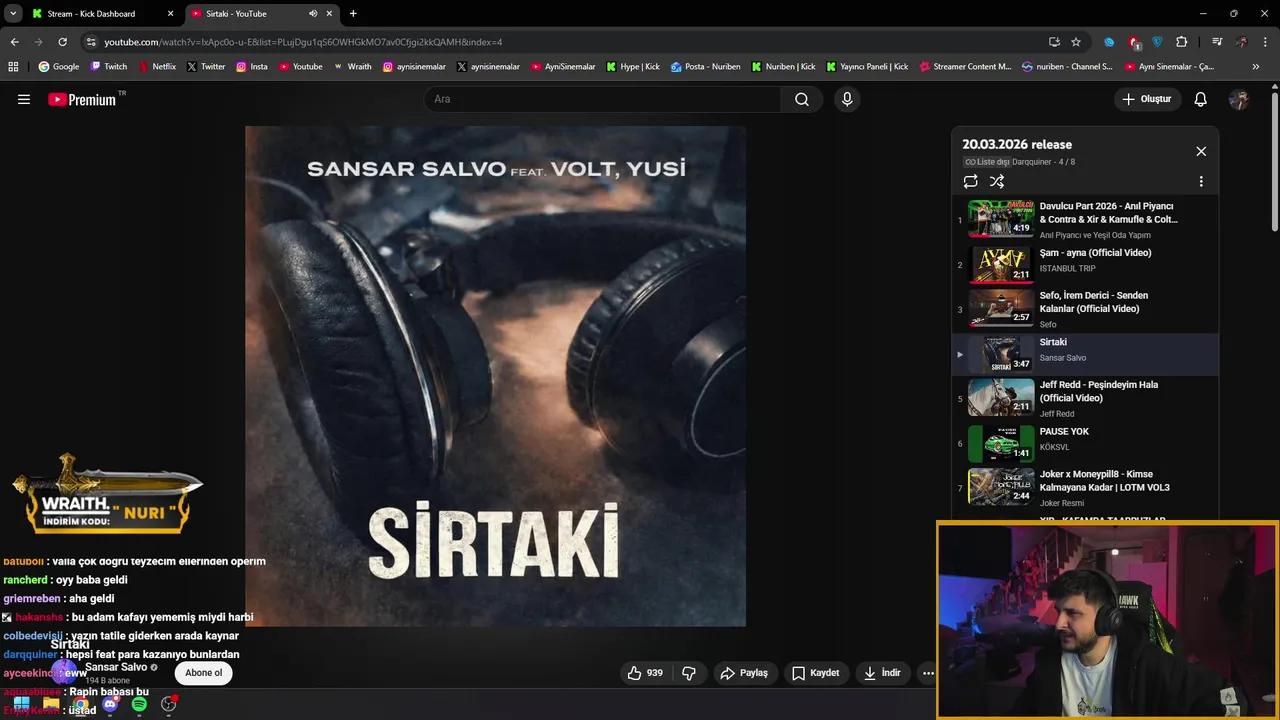This screenshot has width=1280, height=720.
Task: Show more bookmarks with the chevron
Action: click(x=1255, y=67)
